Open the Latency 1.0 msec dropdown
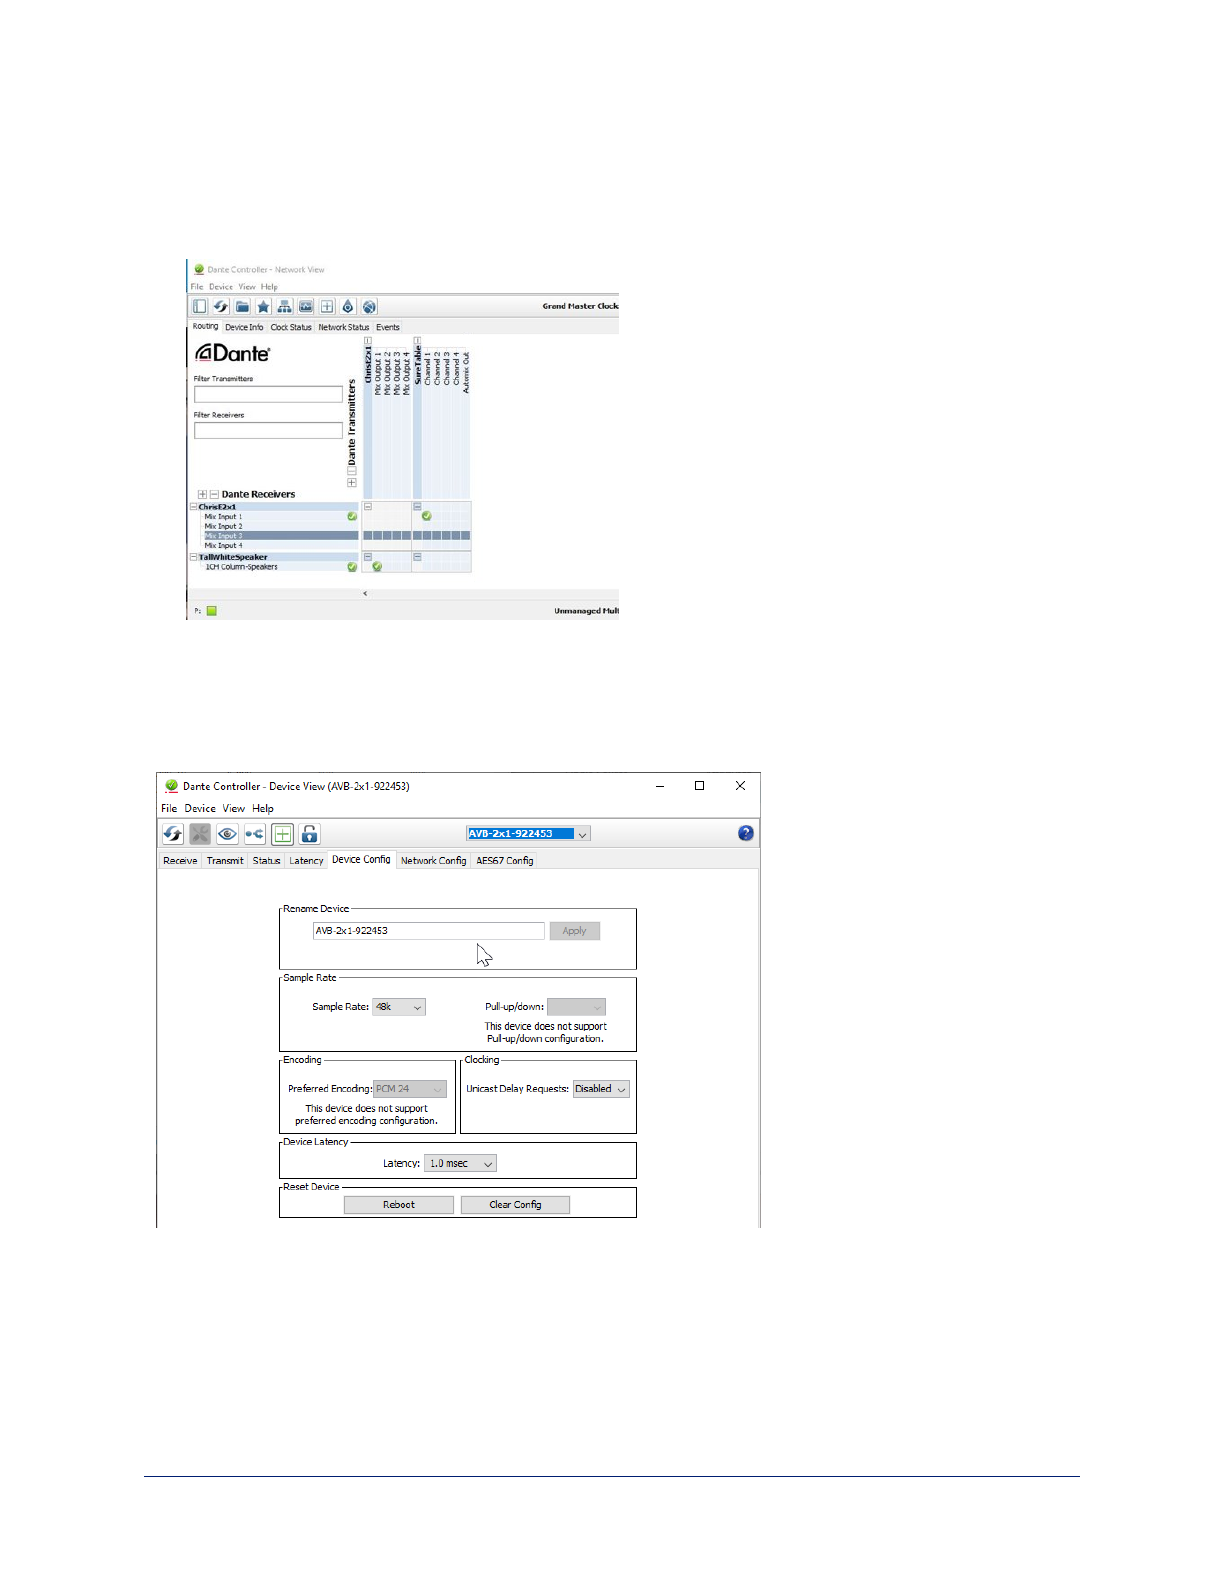The width and height of the screenshot is (1224, 1584). 460,1163
